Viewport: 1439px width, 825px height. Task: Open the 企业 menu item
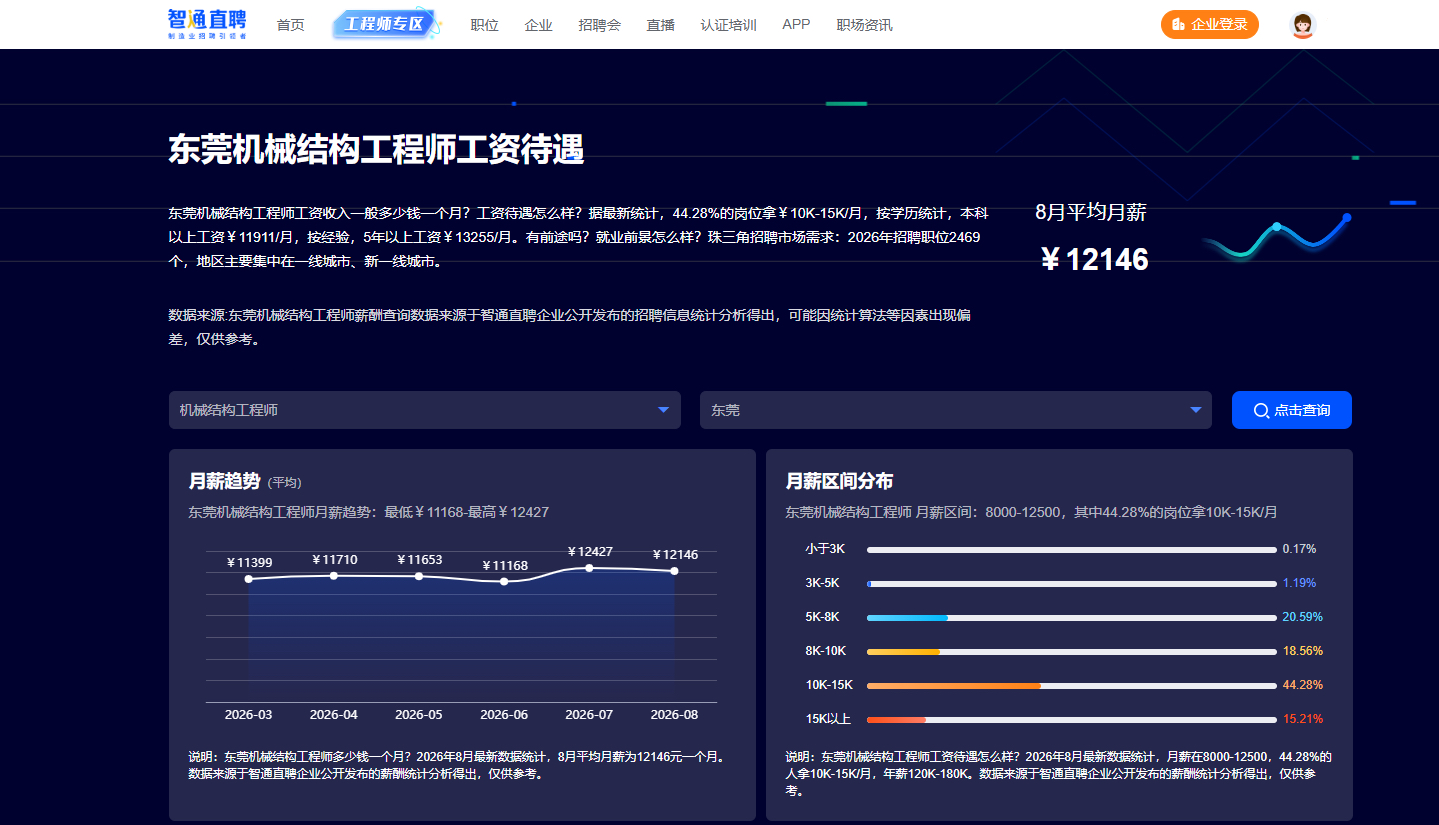(x=539, y=25)
